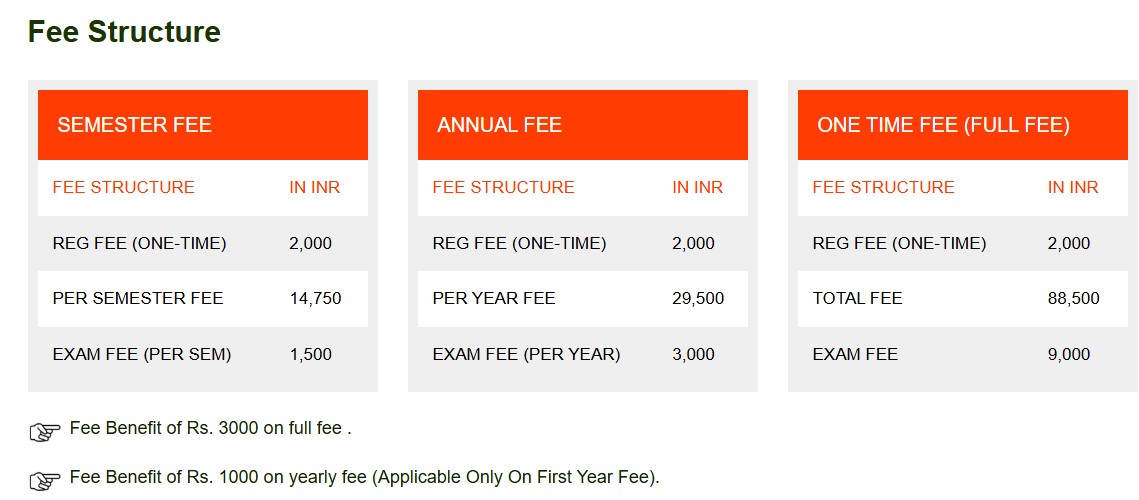Click the 1,500 exam fee amount
Viewport: 1139px width, 500px height.
pos(310,354)
